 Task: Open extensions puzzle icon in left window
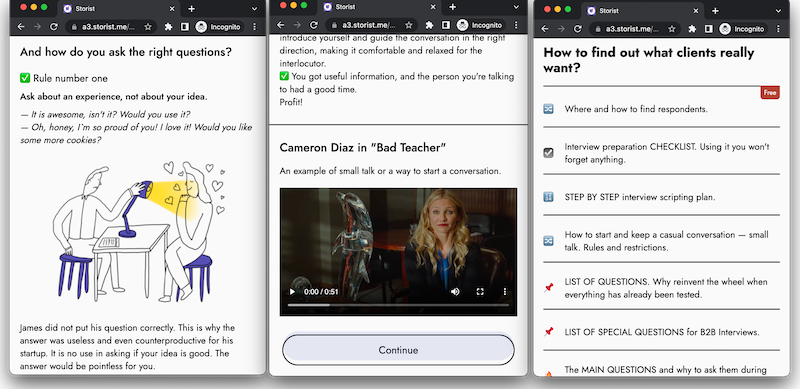168,27
